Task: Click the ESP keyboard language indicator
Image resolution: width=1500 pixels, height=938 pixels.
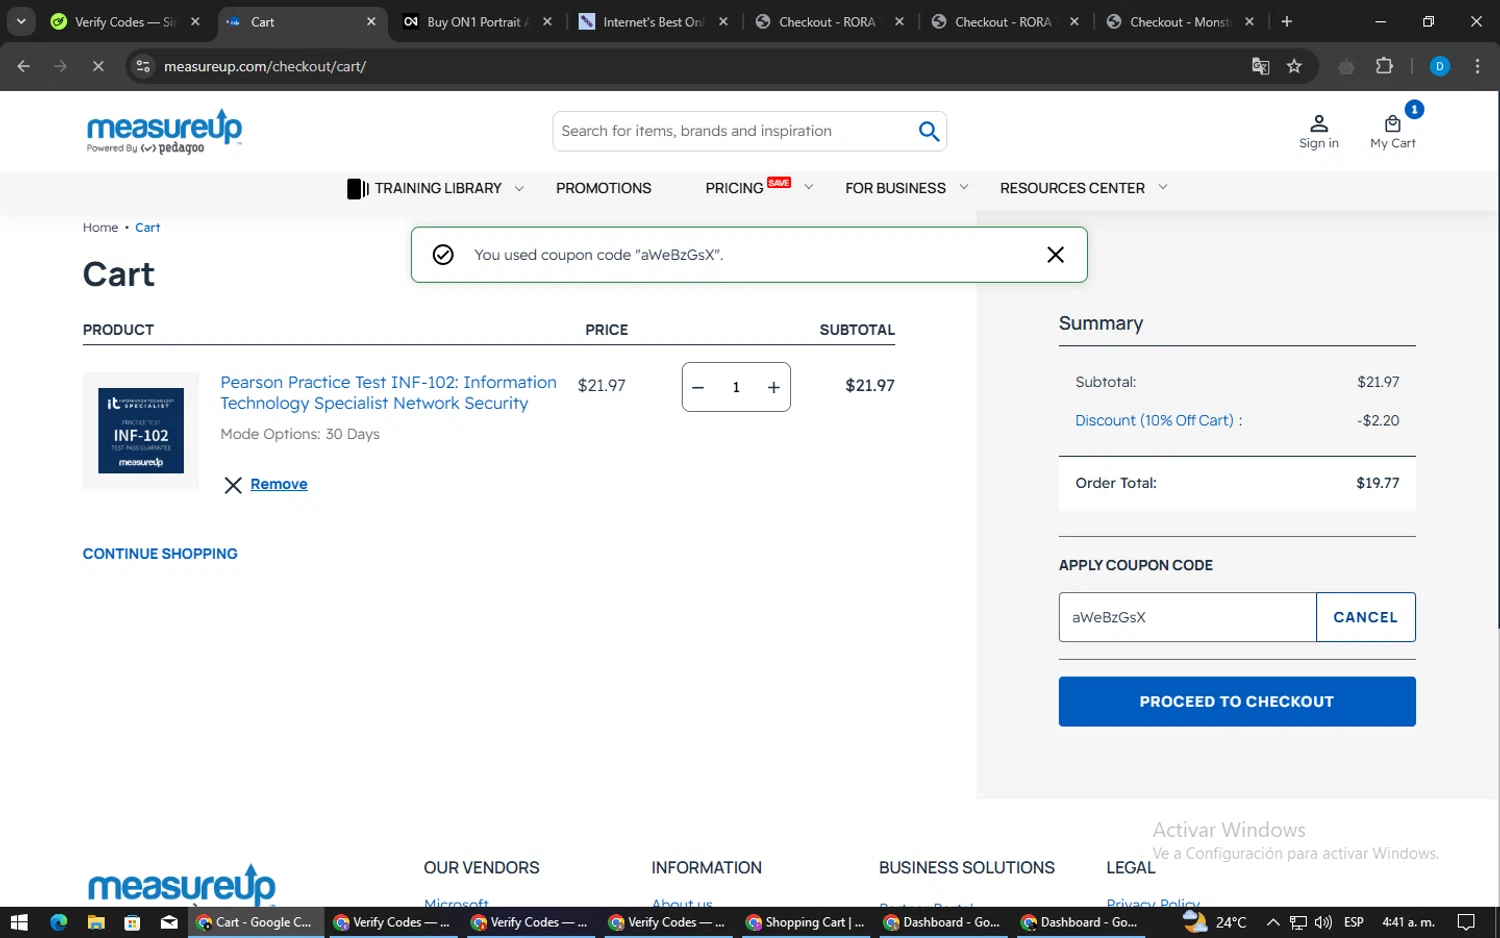Action: tap(1354, 922)
